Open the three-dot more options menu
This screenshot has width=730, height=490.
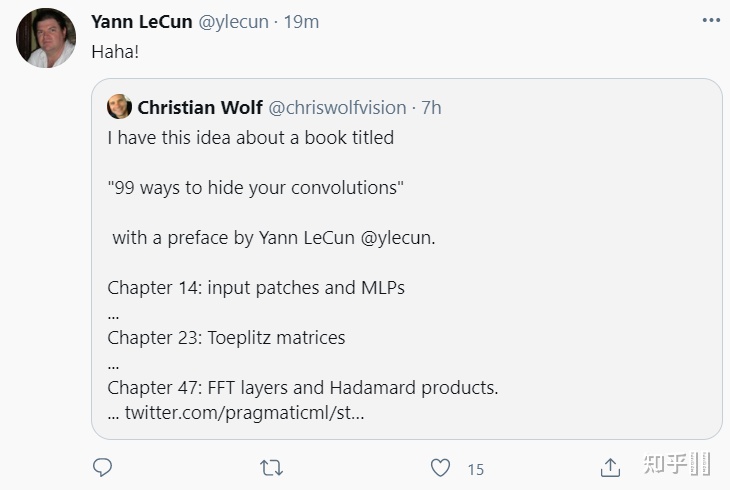[711, 20]
